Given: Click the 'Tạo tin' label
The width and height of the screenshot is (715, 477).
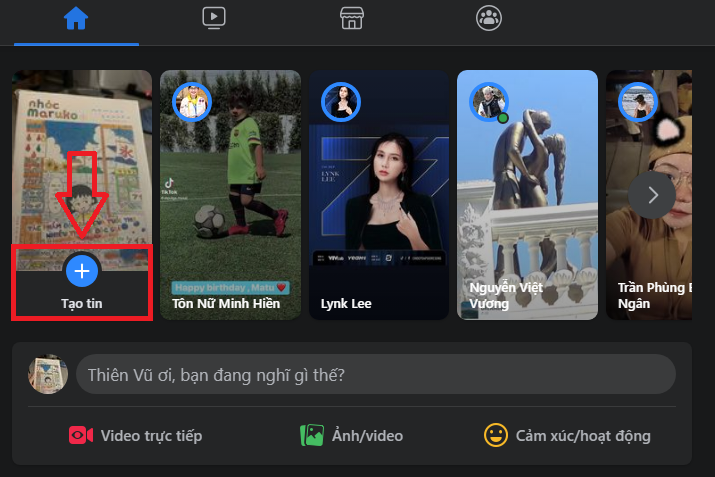Looking at the screenshot, I should 82,304.
